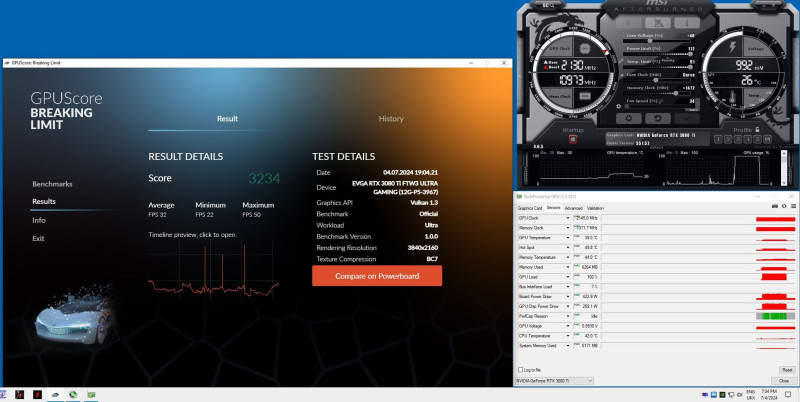
Task: Click taskbar clock showing 7:04 PM
Action: 769,395
